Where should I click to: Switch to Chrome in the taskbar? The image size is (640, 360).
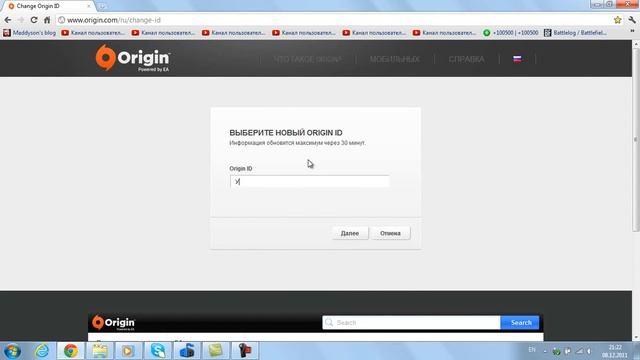[x=71, y=351]
